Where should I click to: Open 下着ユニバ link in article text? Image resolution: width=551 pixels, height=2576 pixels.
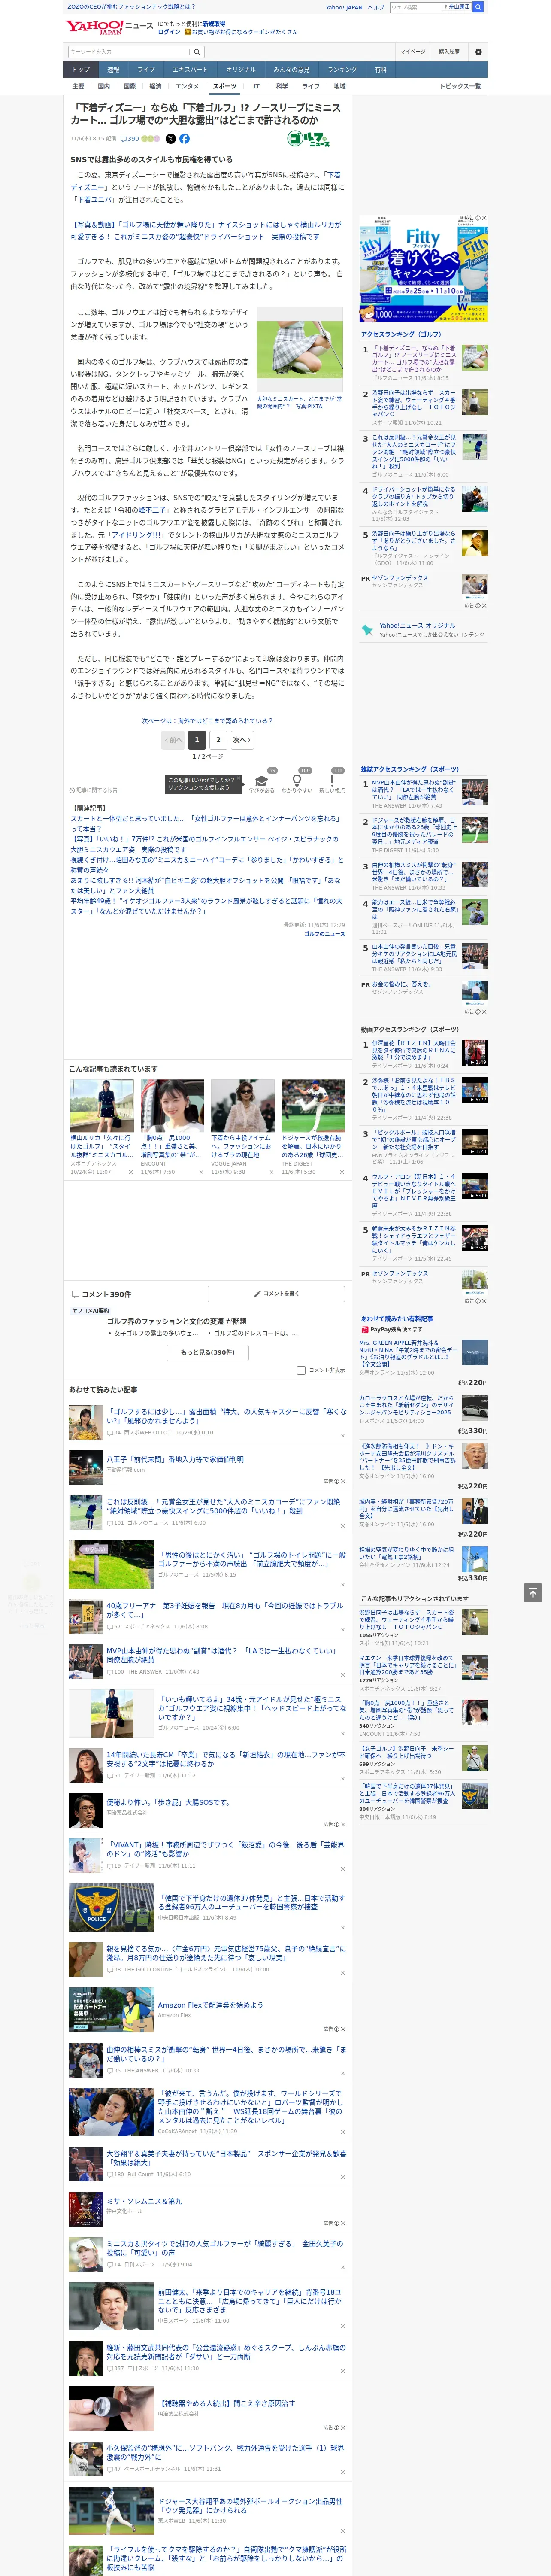point(95,200)
